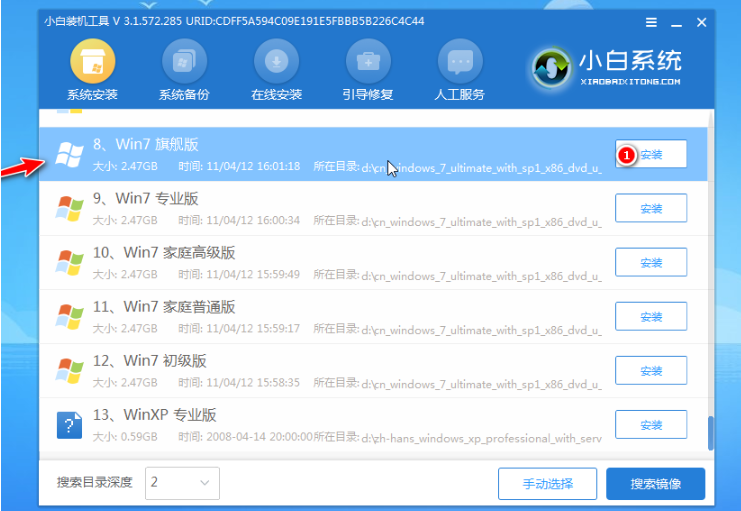This screenshot has width=741, height=511.
Task: Install Win7 专业版 with 安装 button
Action: pyautogui.click(x=651, y=208)
